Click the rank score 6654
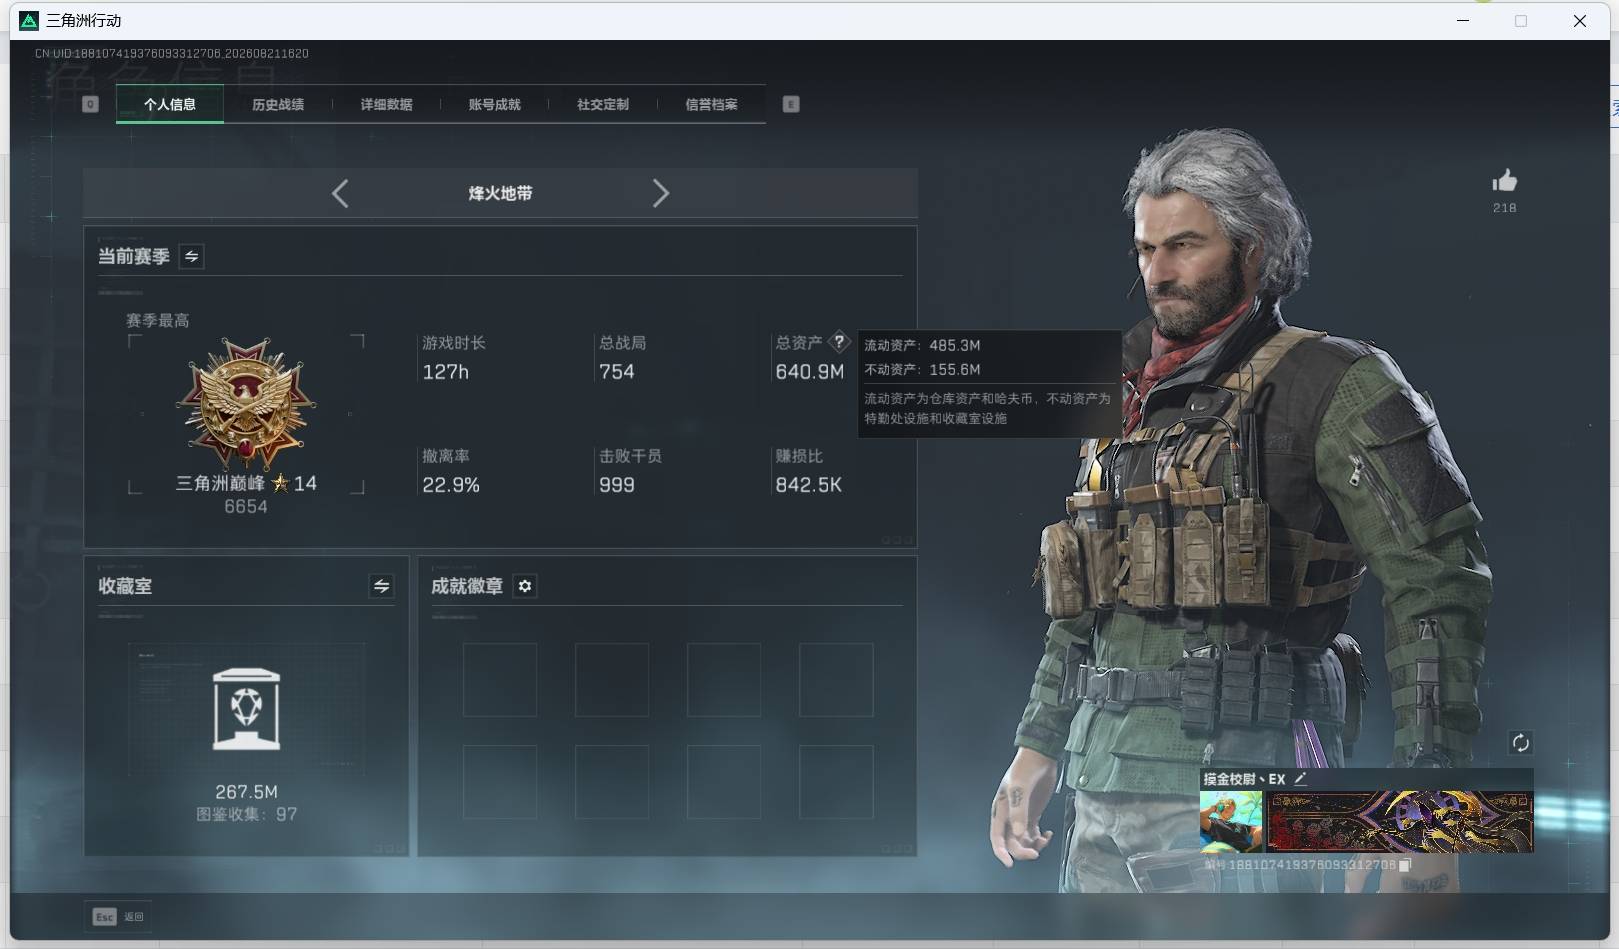Viewport: 1619px width, 949px height. pyautogui.click(x=246, y=507)
